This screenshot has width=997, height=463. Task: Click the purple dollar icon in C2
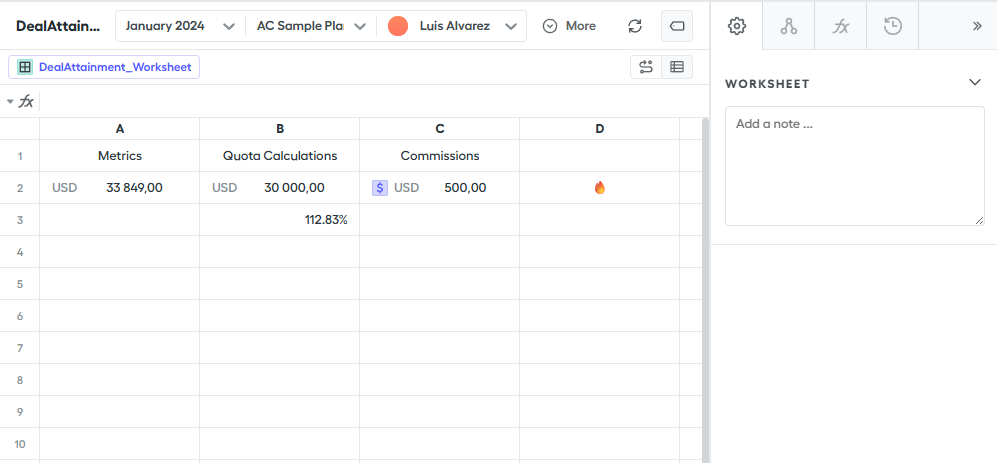(x=380, y=188)
